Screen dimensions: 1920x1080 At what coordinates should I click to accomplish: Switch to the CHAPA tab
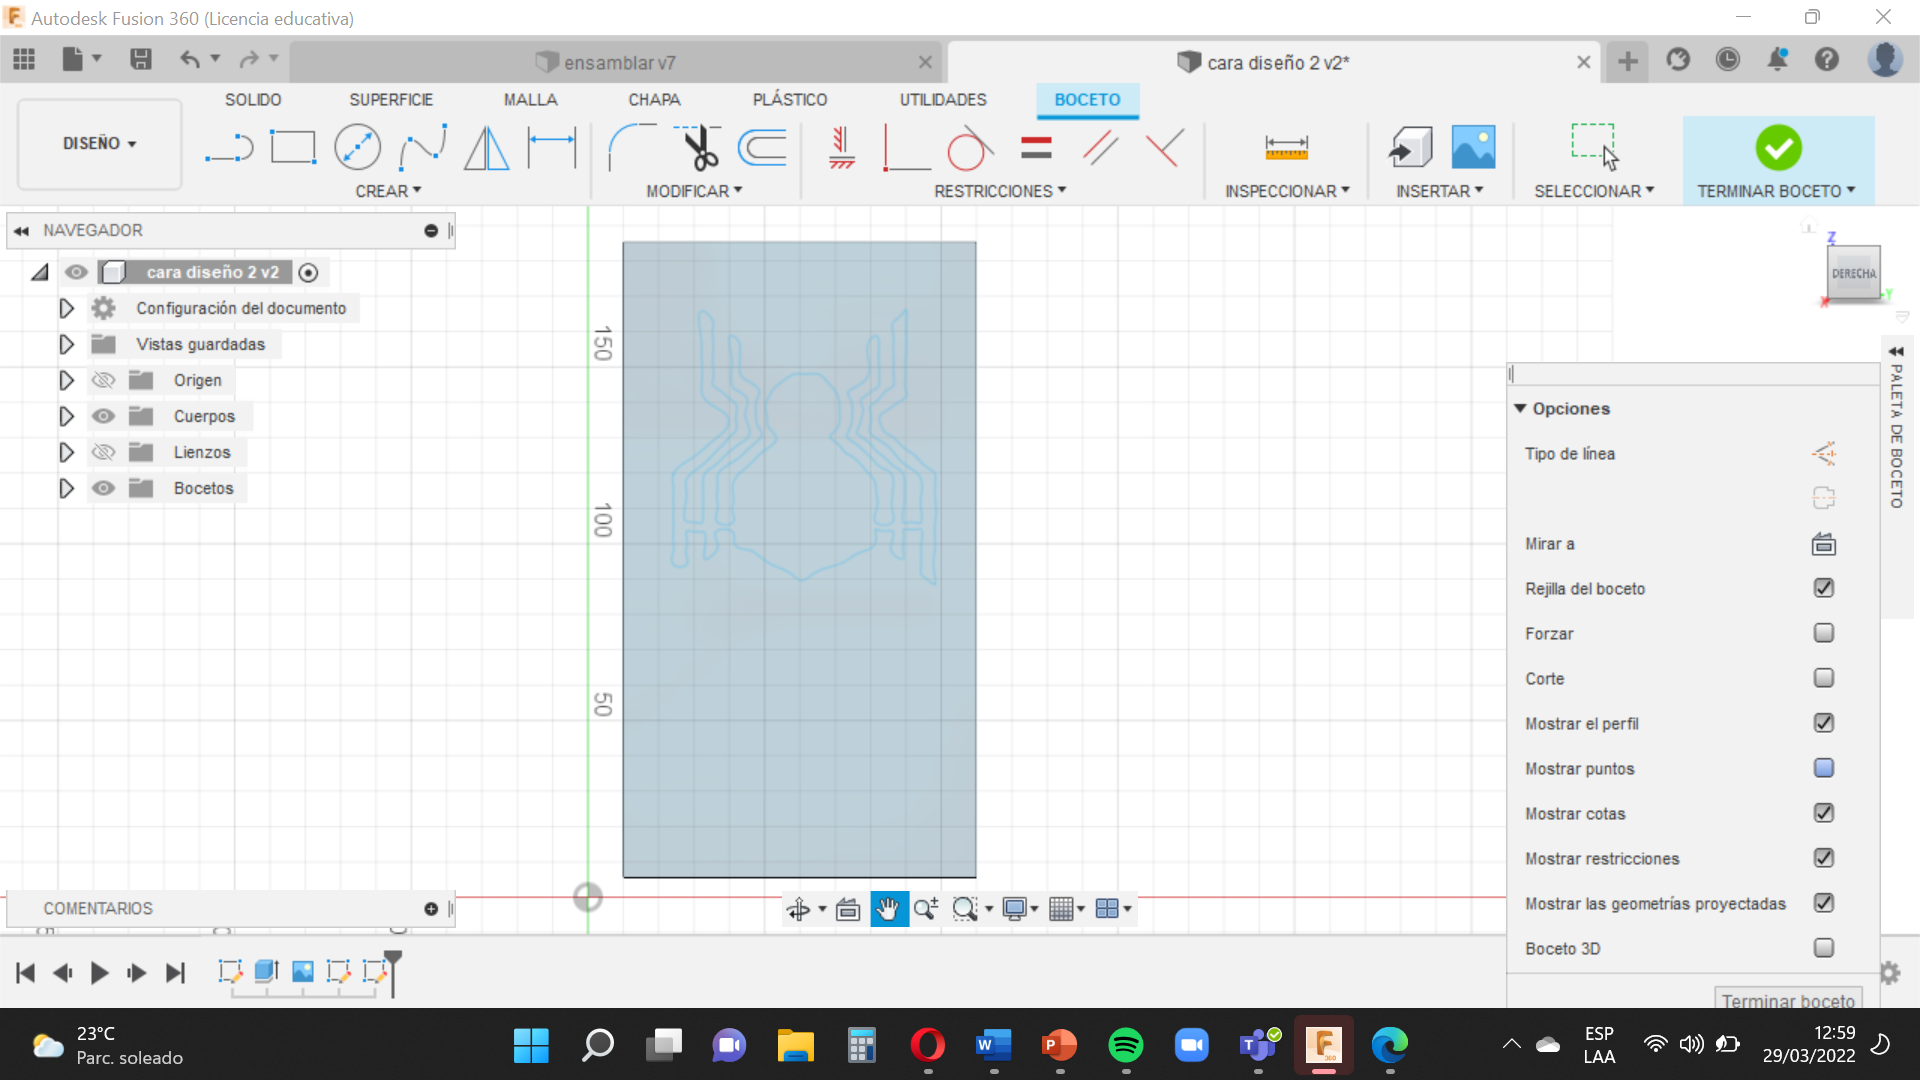[x=654, y=100]
